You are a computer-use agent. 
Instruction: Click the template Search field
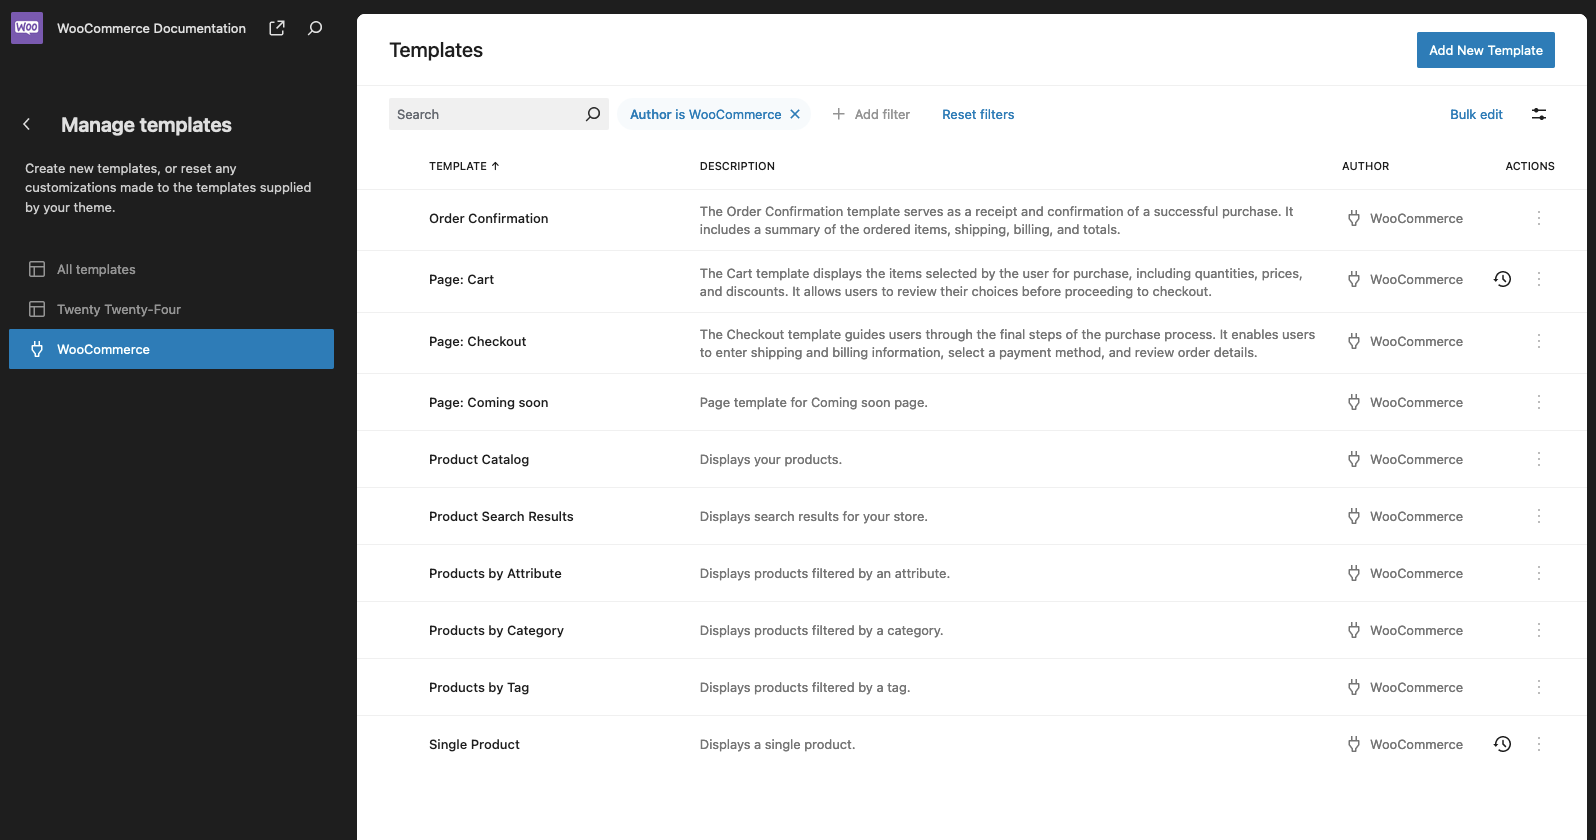tap(485, 114)
